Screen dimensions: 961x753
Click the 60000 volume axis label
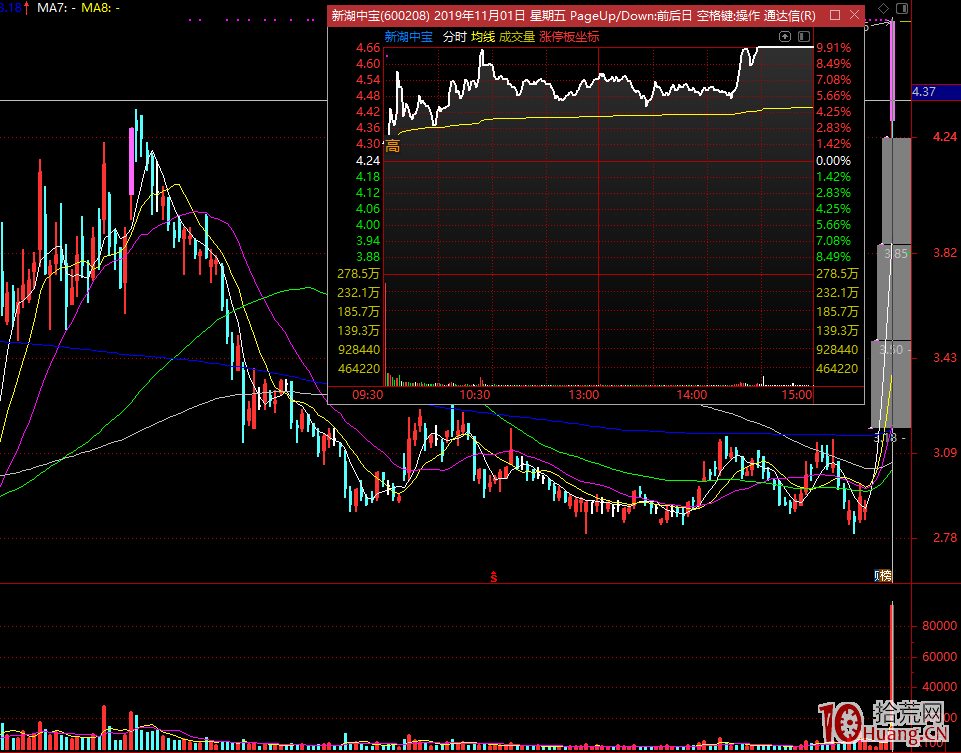[x=940, y=657]
